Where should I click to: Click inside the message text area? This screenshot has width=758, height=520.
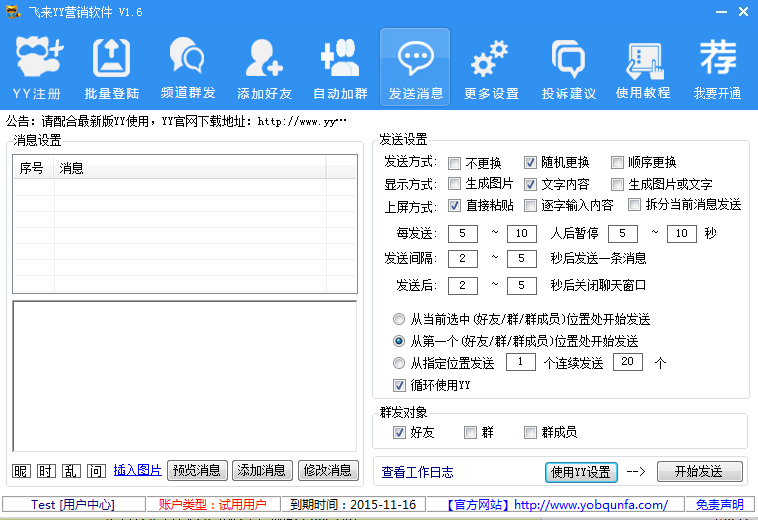(x=184, y=375)
